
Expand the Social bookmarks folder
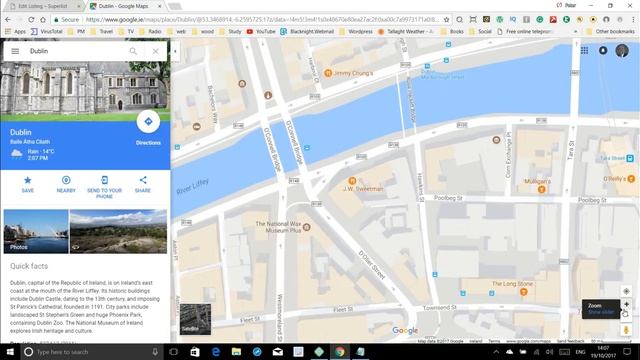point(480,31)
